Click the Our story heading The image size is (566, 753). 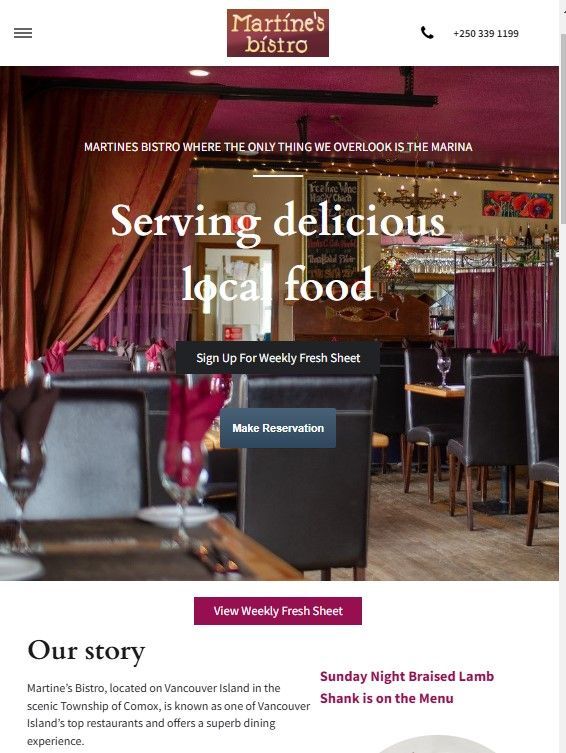[86, 652]
